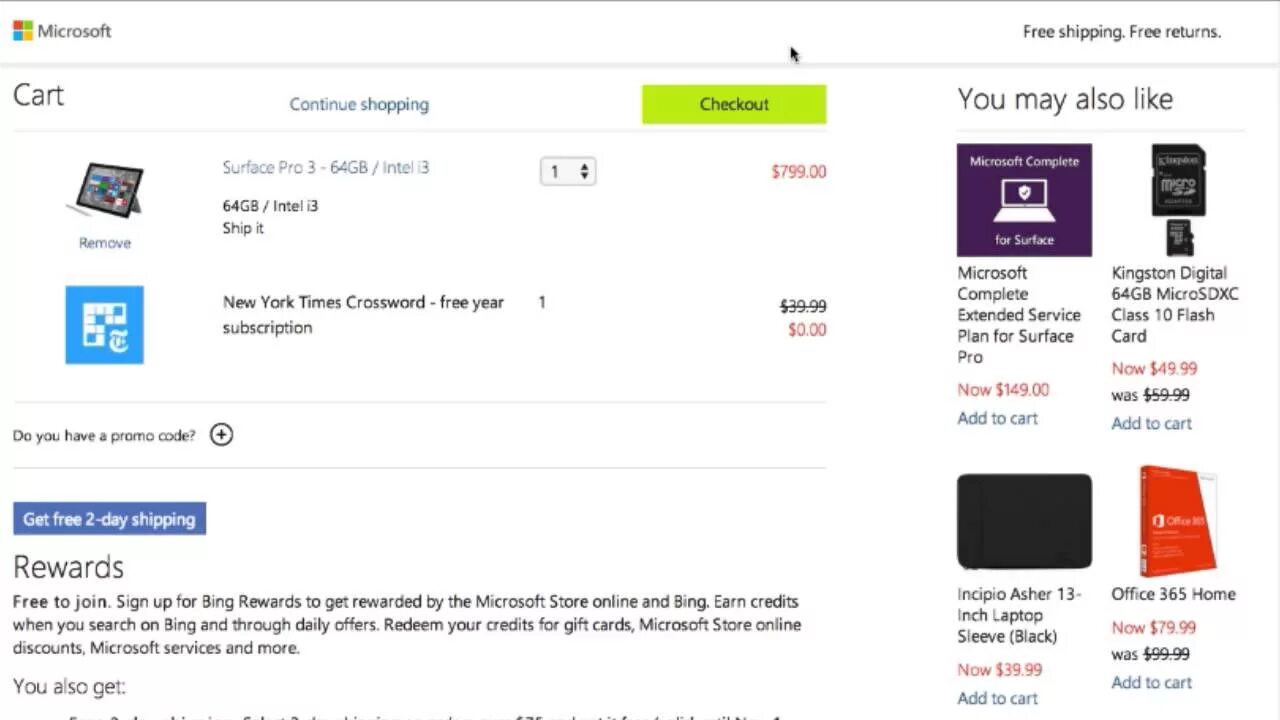Click the Get free 2-day shipping button
This screenshot has height=720, width=1280.
(109, 519)
